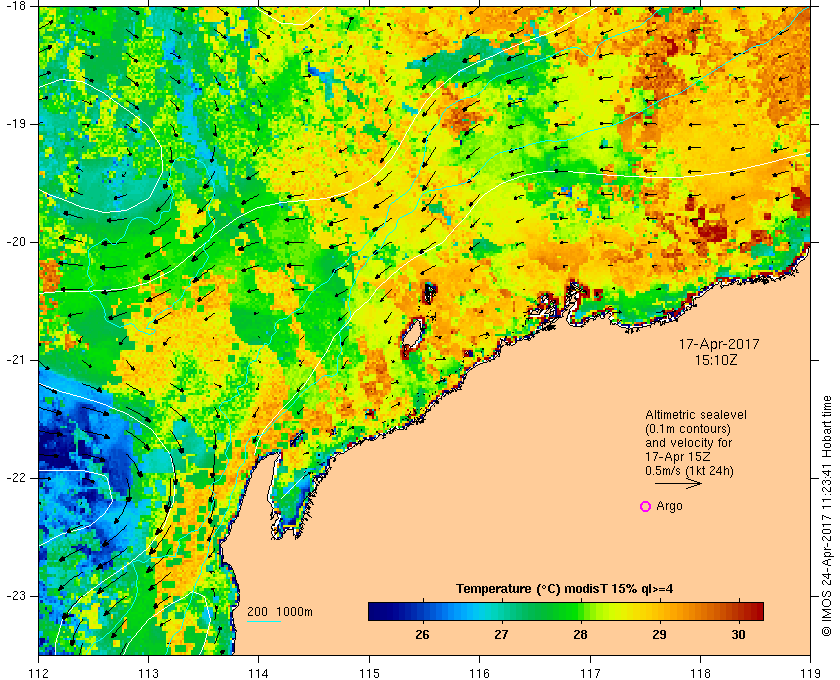
Task: Click the IMOS copyright timestamp text
Action: 827,516
